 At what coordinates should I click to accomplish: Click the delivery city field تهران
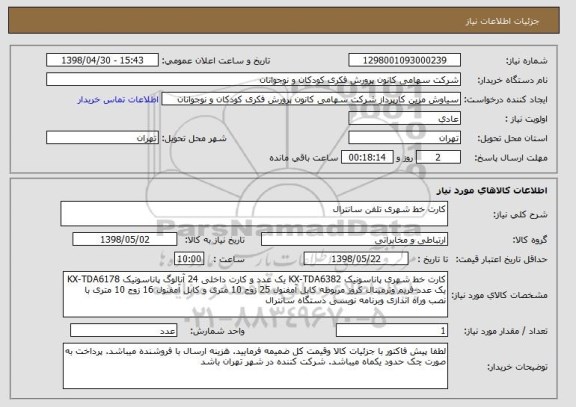(102, 138)
